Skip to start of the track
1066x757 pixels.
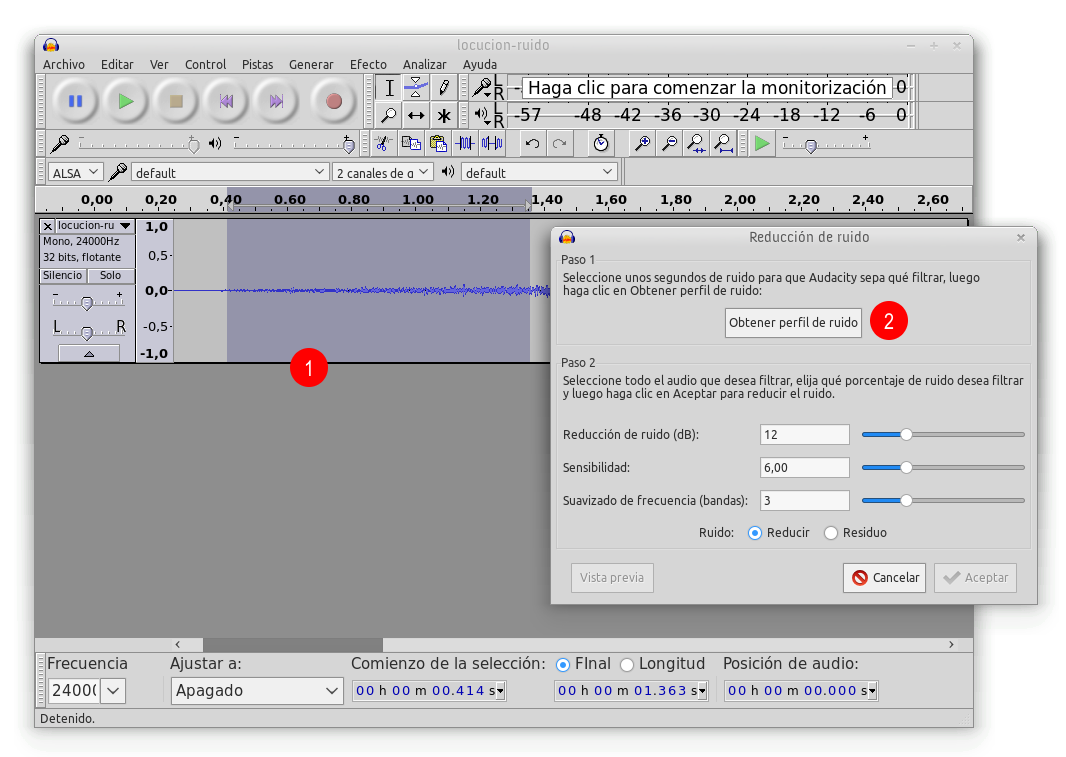226,101
